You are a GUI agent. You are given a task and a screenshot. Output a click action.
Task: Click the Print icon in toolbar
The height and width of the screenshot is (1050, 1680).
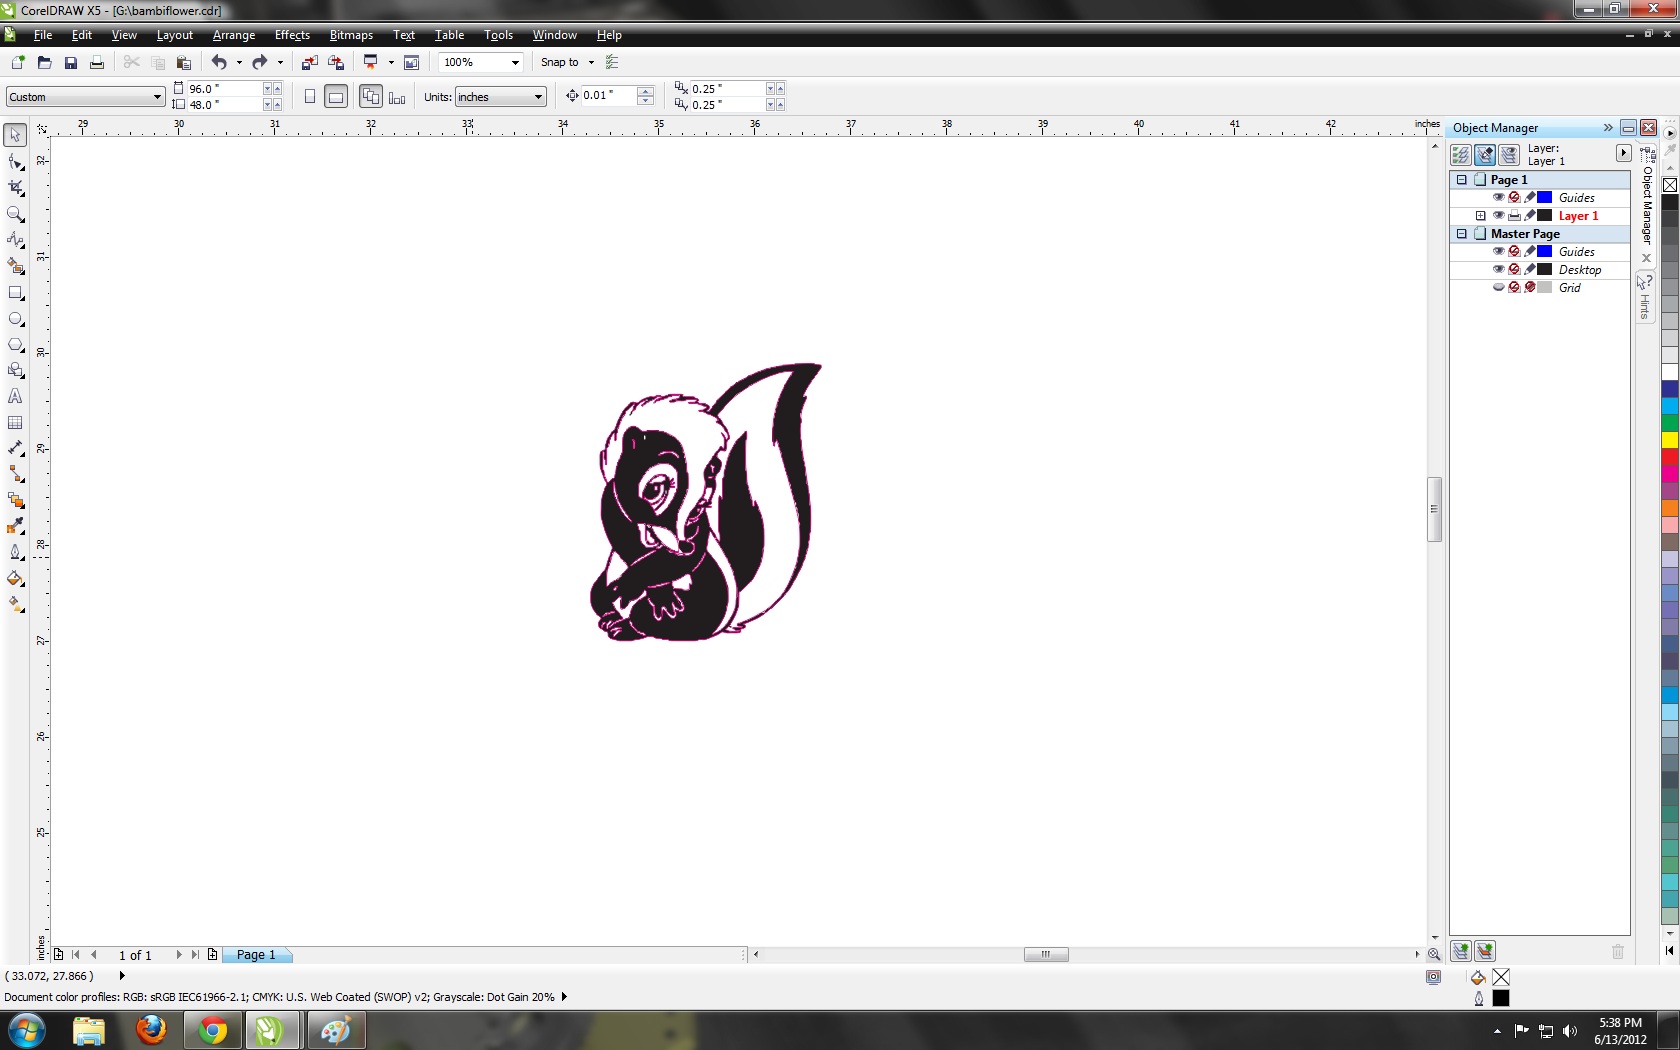[96, 62]
